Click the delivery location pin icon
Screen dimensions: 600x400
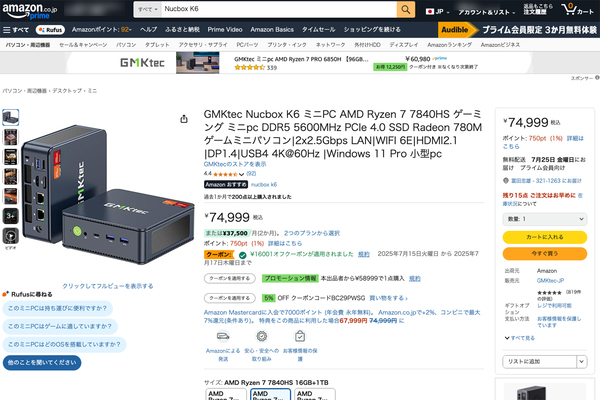(x=505, y=181)
